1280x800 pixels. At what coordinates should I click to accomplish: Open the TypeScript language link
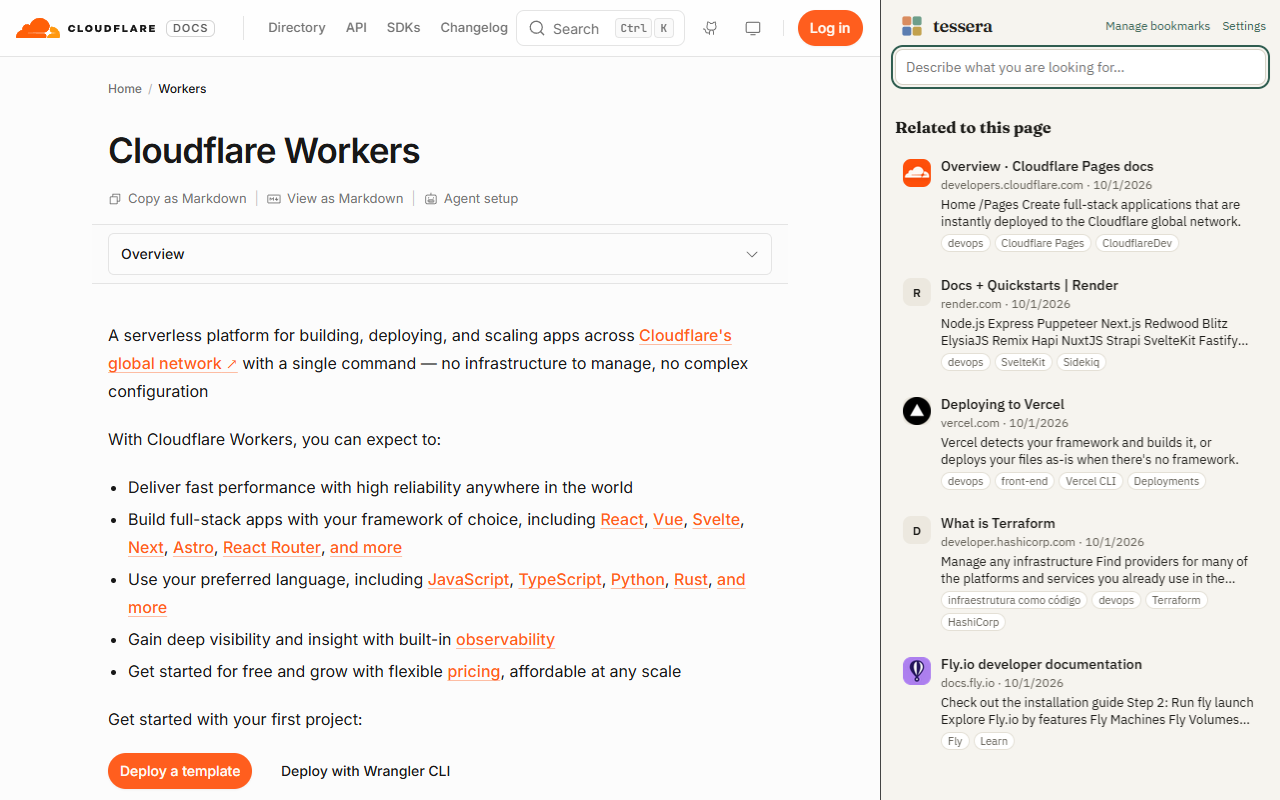560,580
